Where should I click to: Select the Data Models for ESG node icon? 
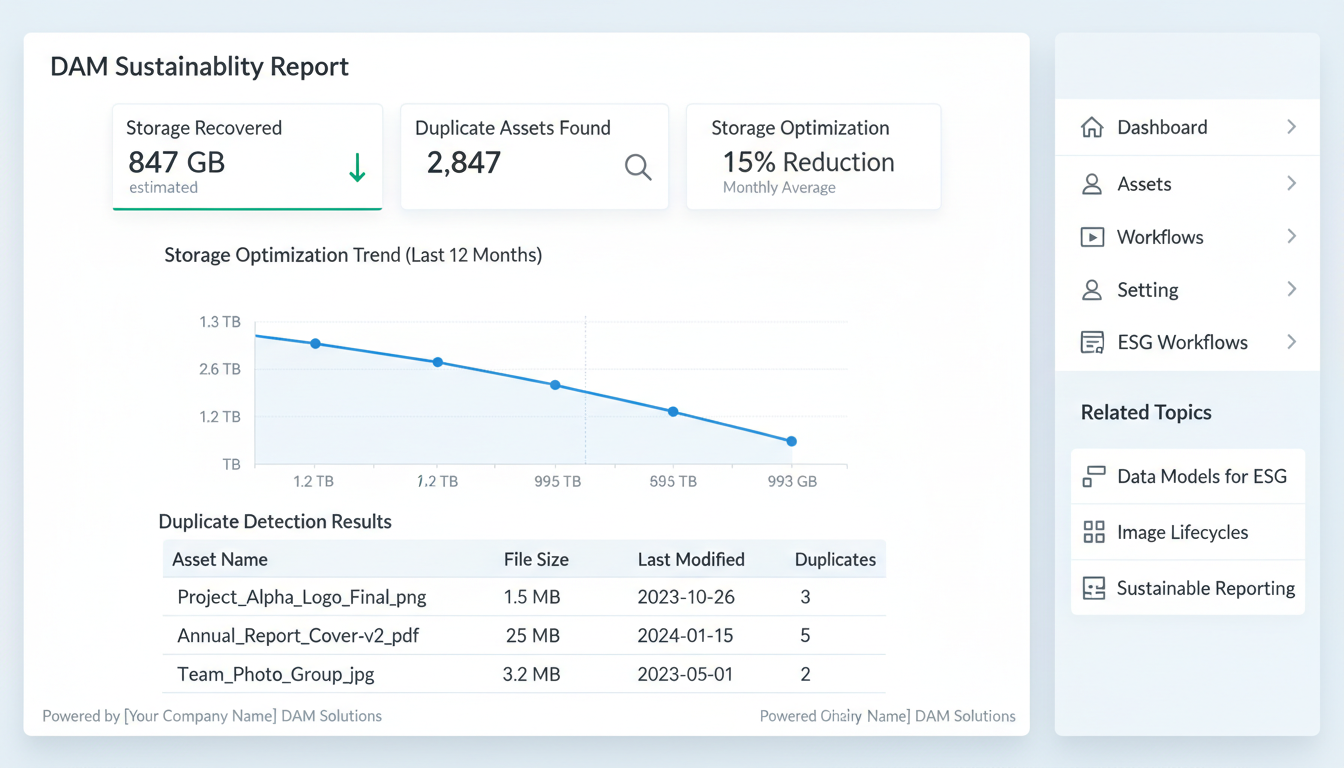[1093, 476]
